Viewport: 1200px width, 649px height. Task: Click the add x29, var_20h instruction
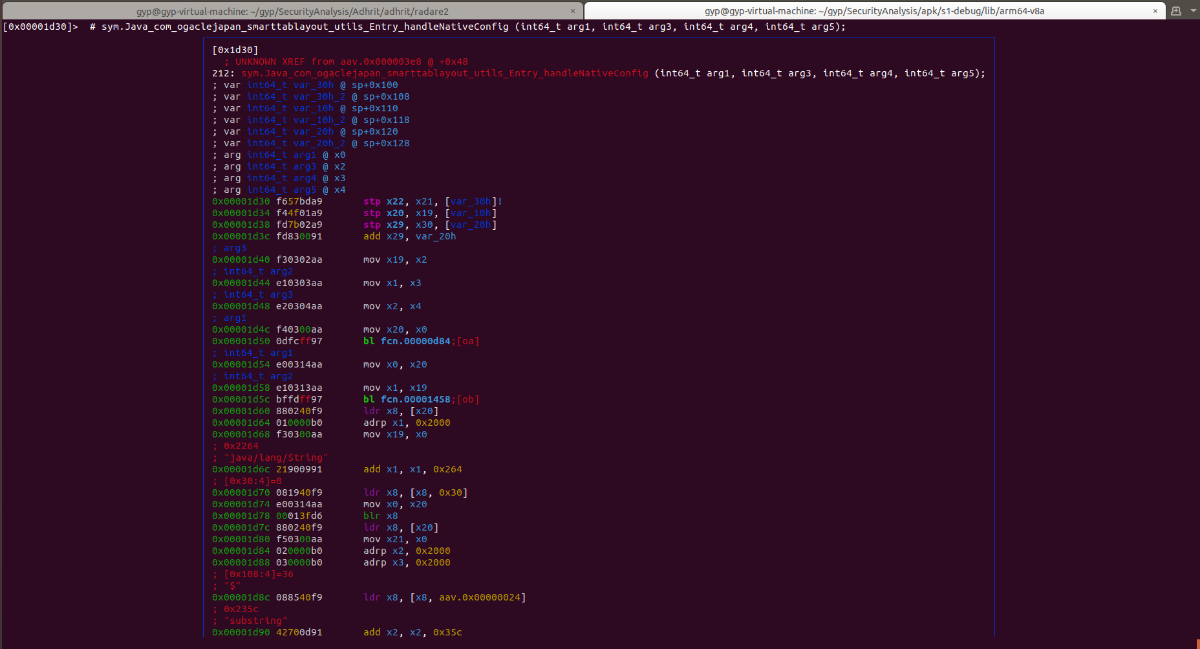410,236
